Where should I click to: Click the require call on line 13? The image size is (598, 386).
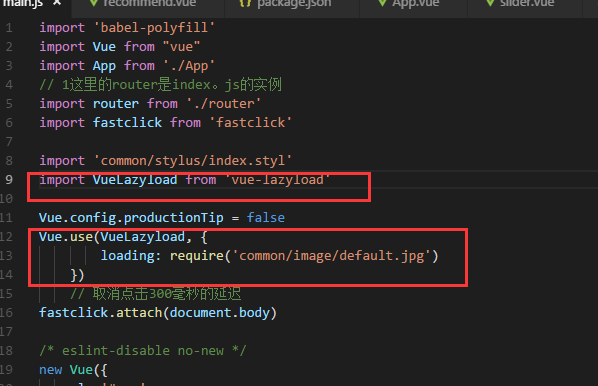click(x=197, y=256)
